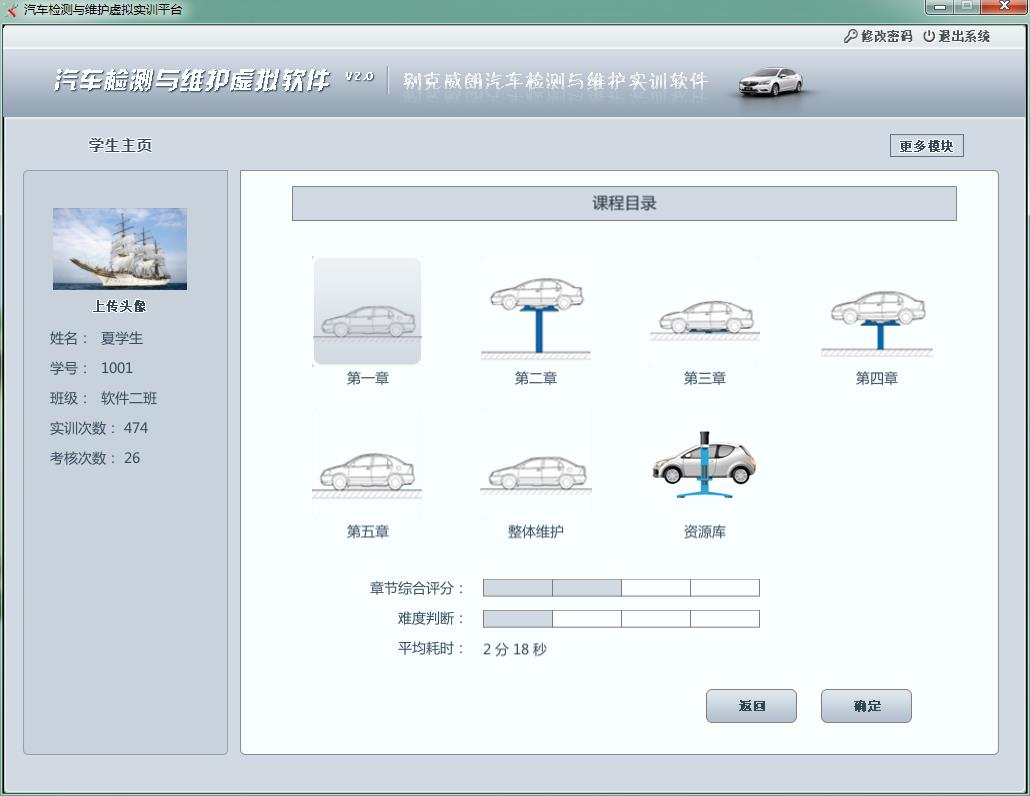Click the 退出系统 power icon
Viewport: 1030px width, 796px height.
(x=929, y=36)
